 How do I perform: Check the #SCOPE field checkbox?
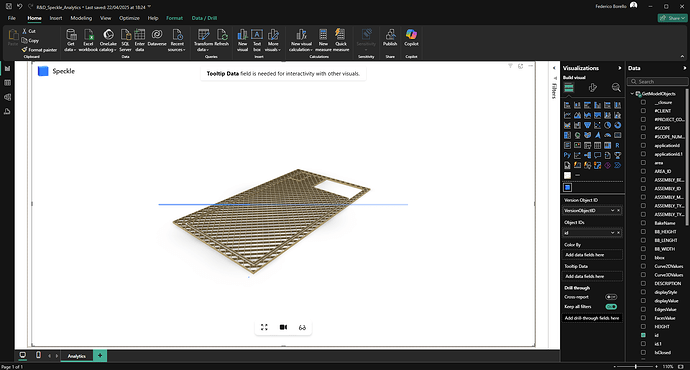643,128
